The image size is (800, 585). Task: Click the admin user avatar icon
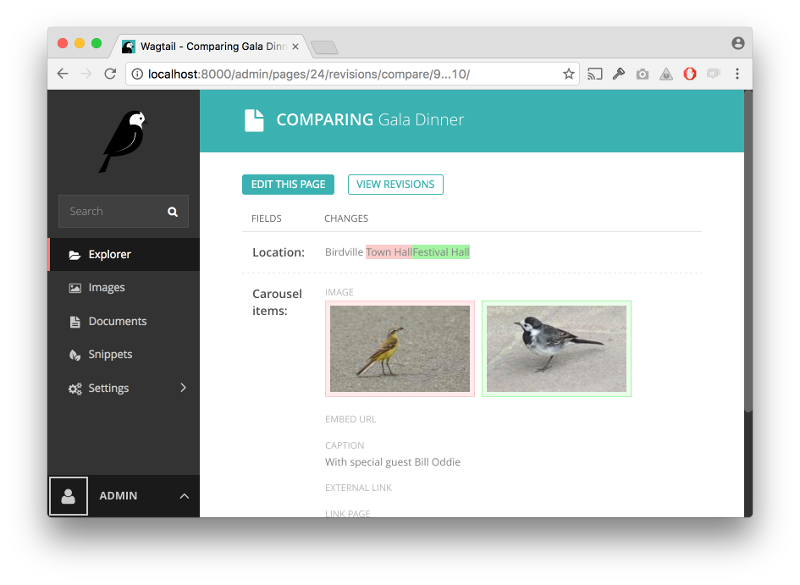[x=68, y=496]
